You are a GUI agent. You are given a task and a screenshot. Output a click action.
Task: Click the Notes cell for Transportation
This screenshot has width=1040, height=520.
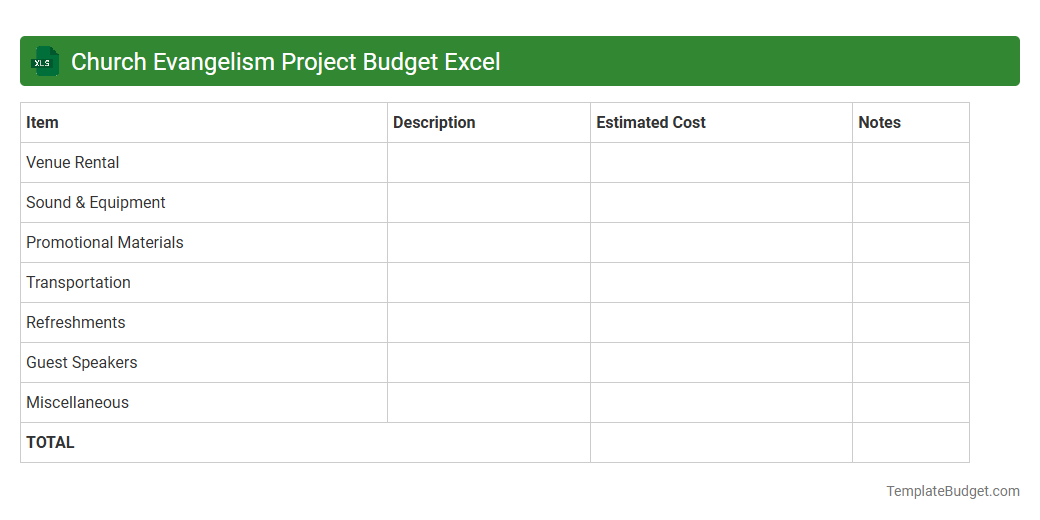click(911, 283)
